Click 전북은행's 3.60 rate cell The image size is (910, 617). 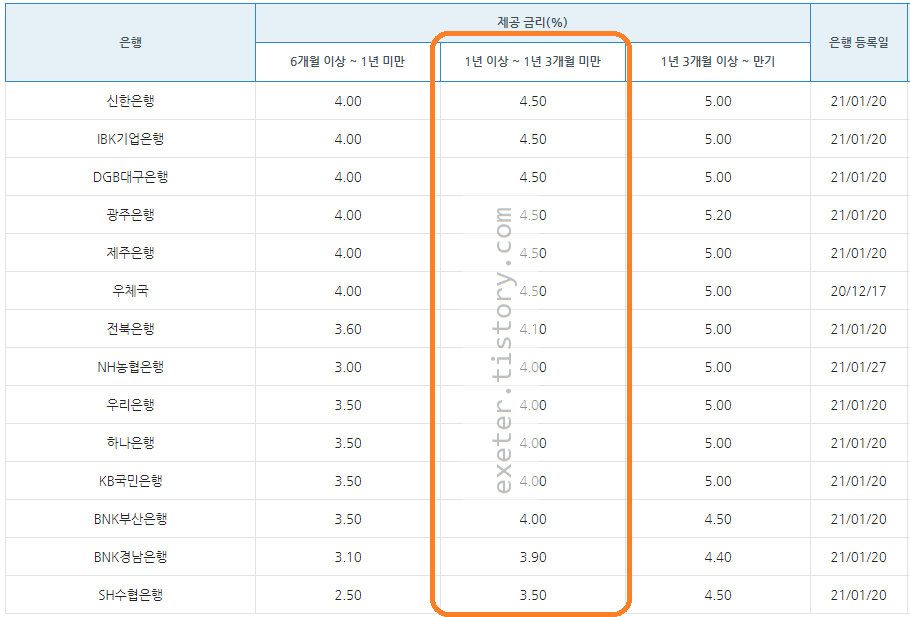tap(348, 329)
